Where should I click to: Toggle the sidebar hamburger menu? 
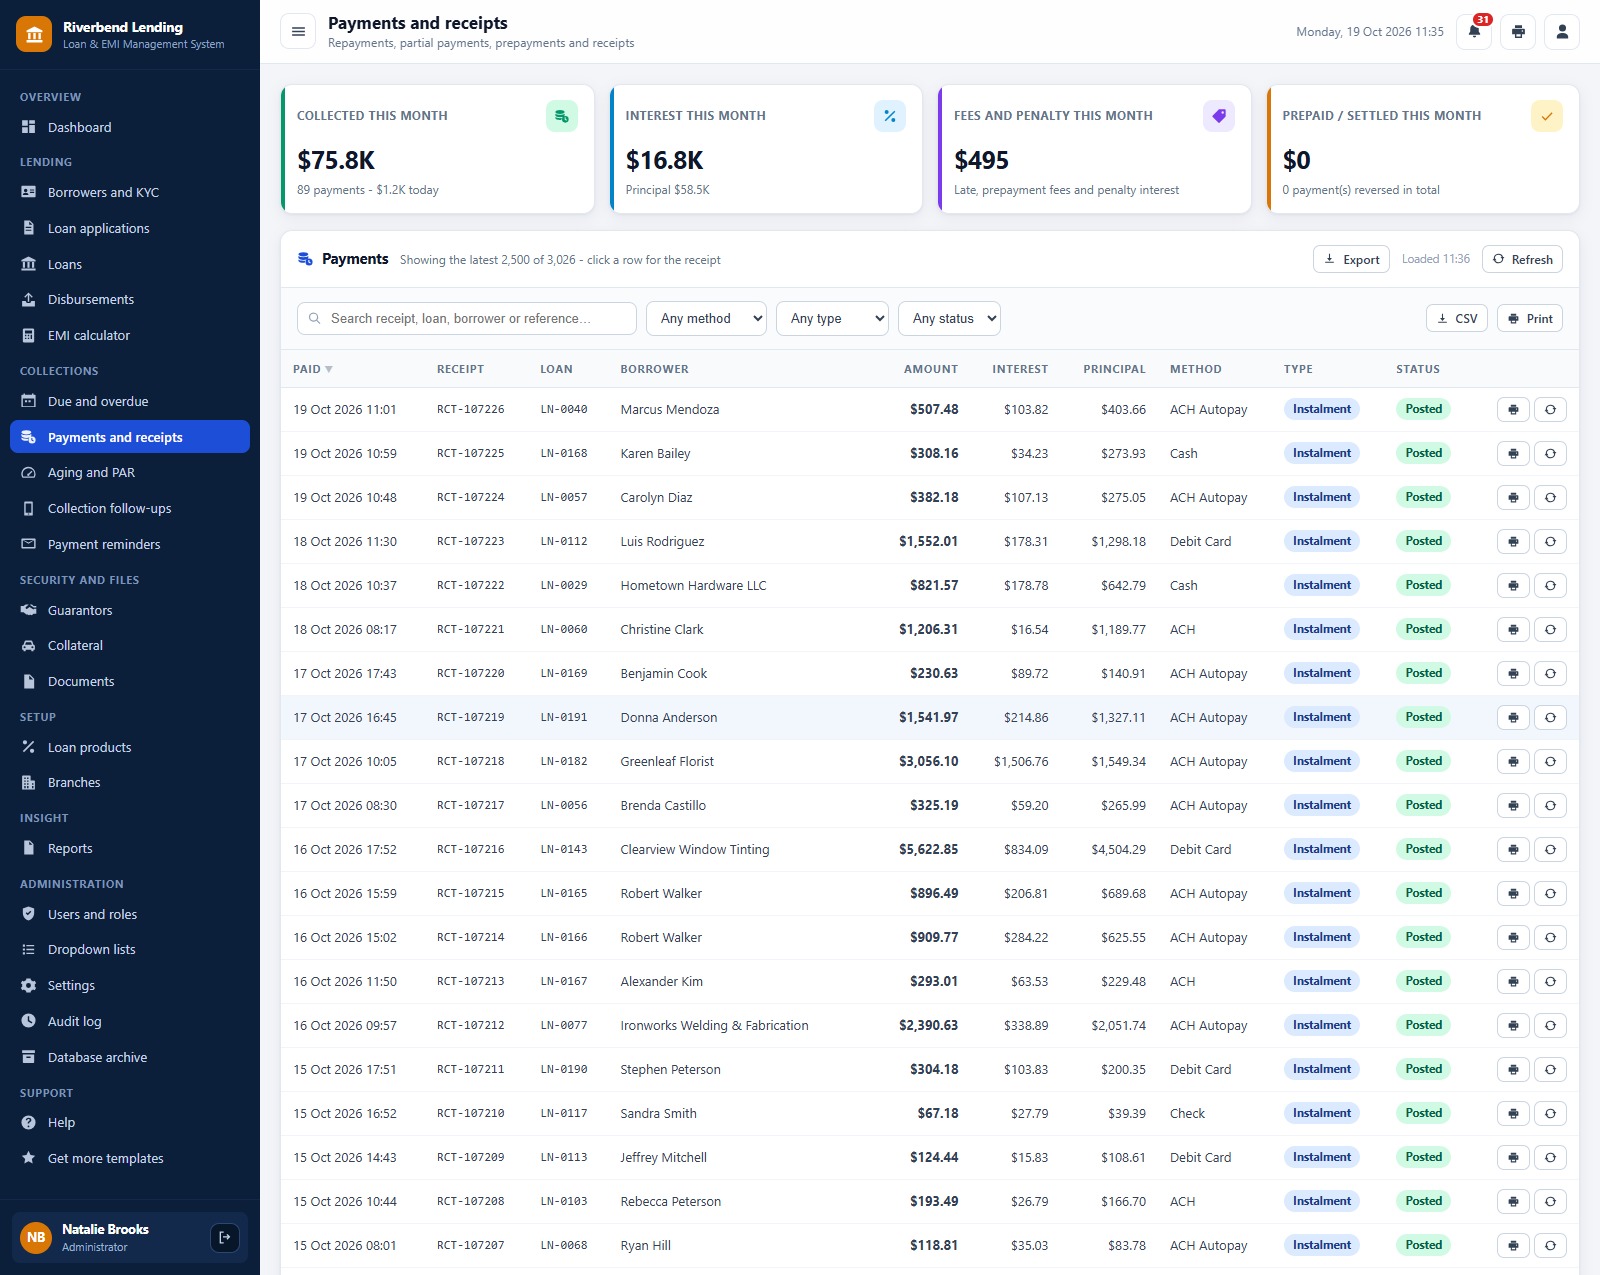[298, 32]
